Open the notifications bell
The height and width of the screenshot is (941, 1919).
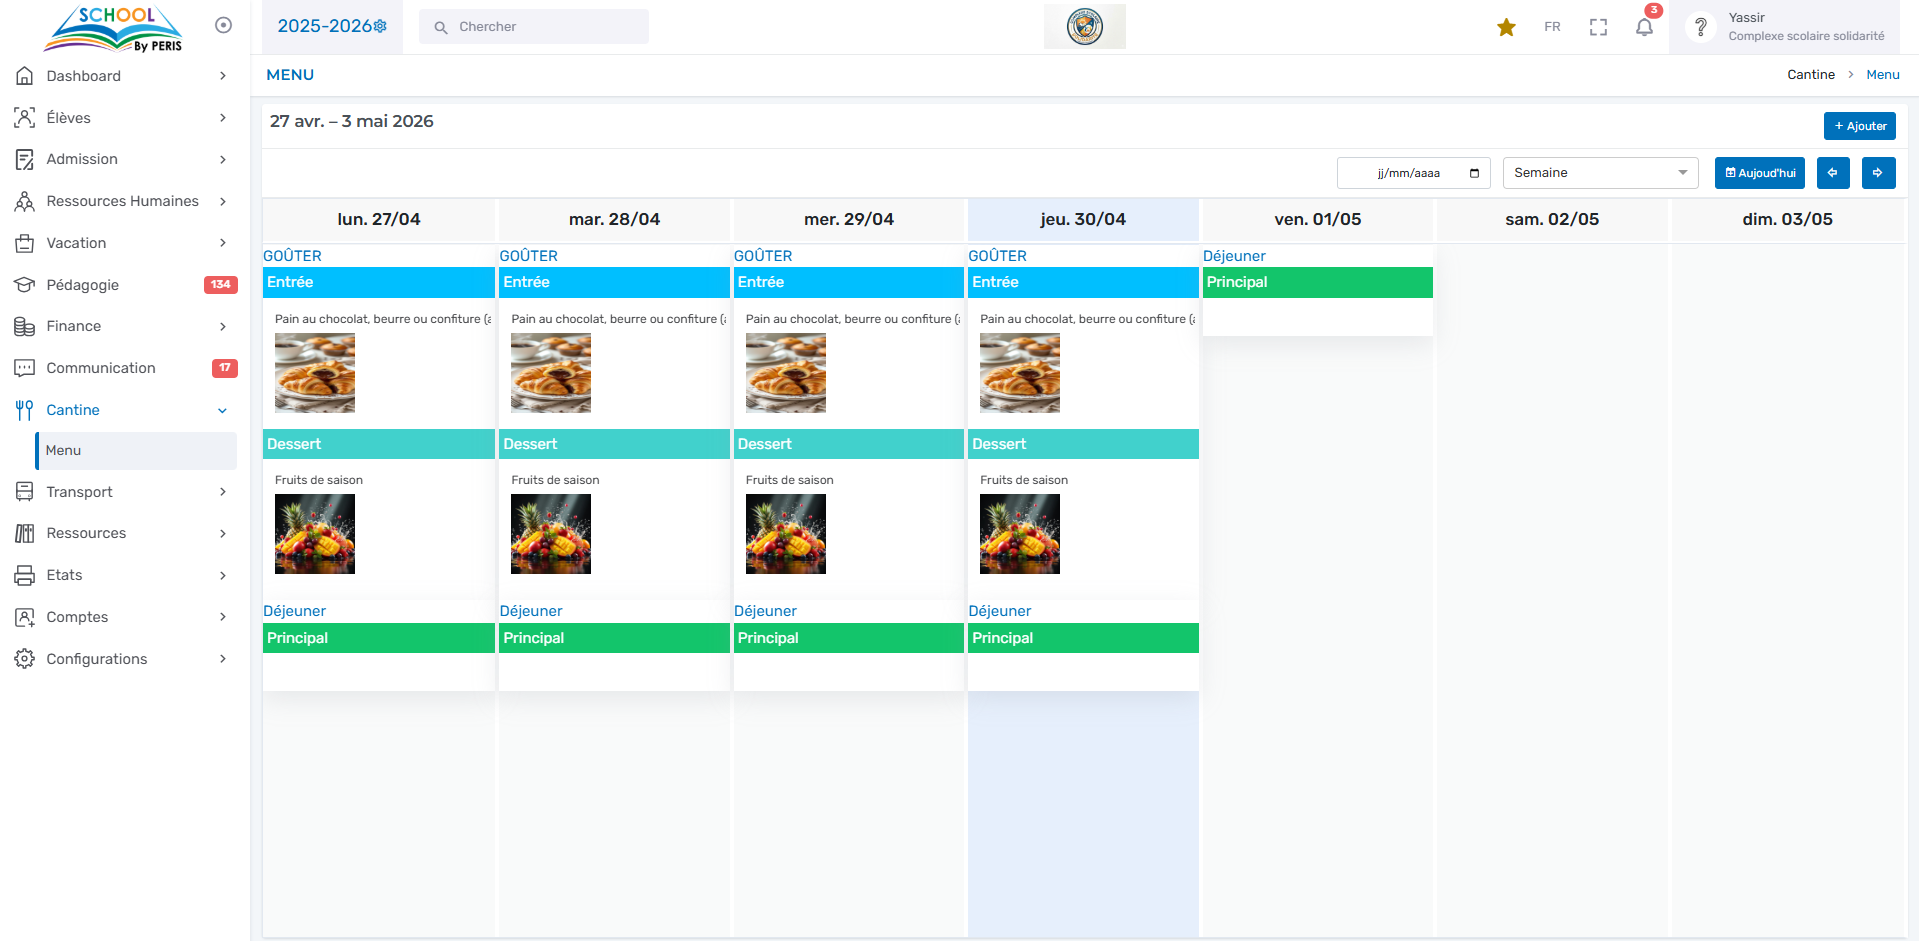tap(1644, 27)
